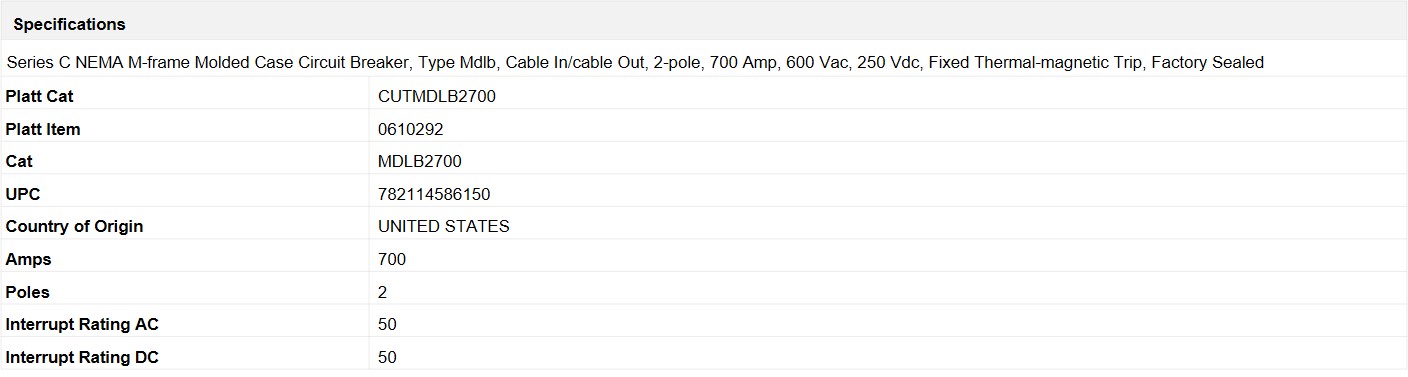The width and height of the screenshot is (1408, 377).
Task: Select the product description sentence text
Action: click(x=635, y=62)
